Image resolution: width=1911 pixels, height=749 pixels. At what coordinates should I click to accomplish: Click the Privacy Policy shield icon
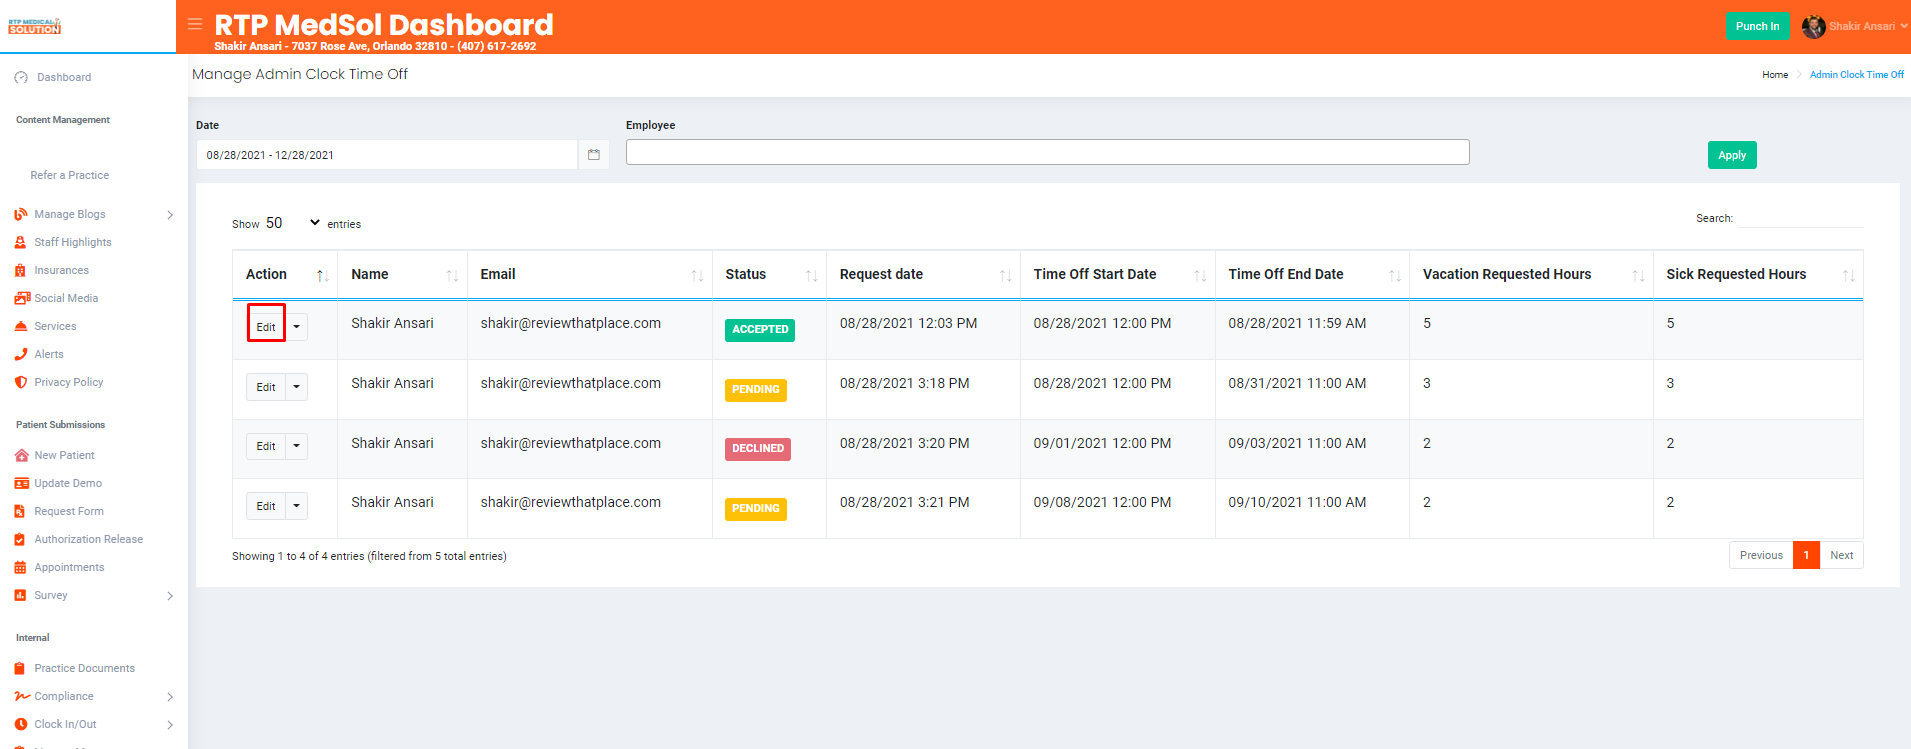[x=21, y=382]
